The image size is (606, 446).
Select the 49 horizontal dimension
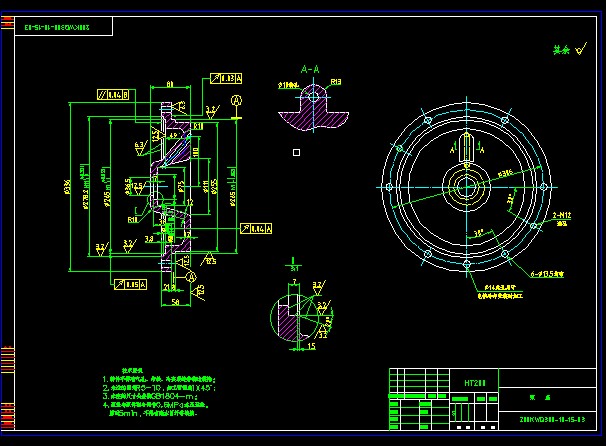[x=174, y=136]
